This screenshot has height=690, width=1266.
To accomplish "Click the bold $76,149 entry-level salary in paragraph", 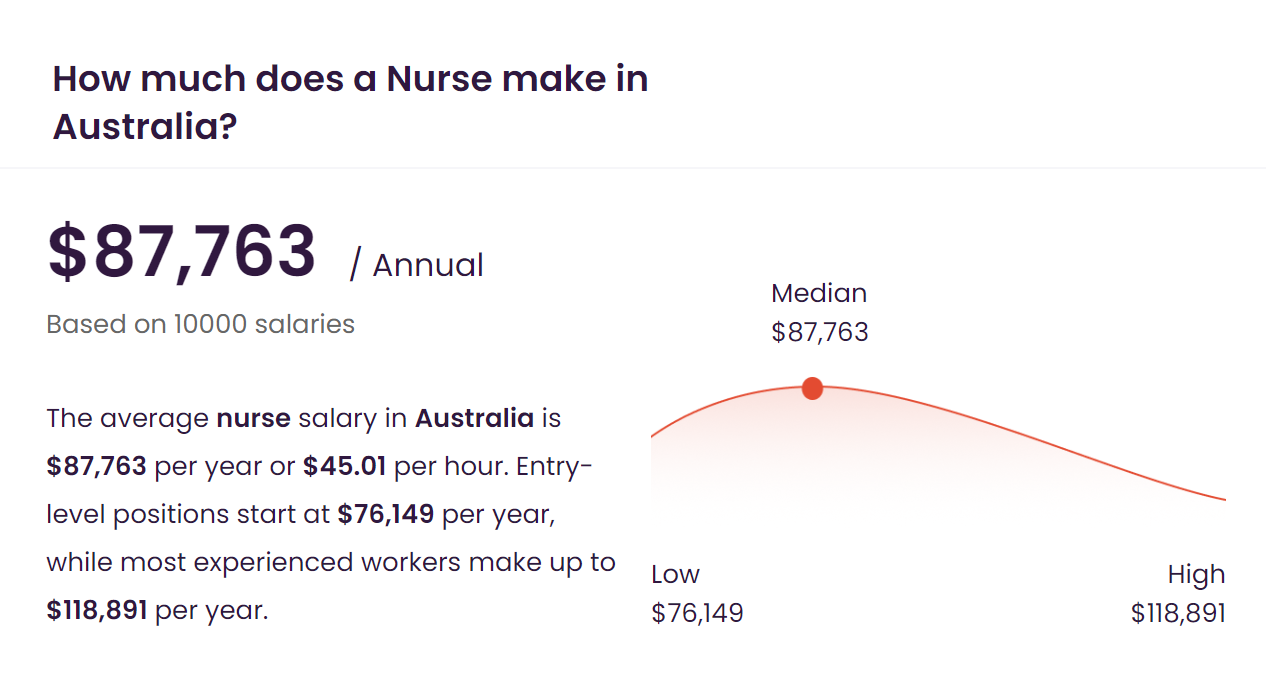I will (386, 514).
